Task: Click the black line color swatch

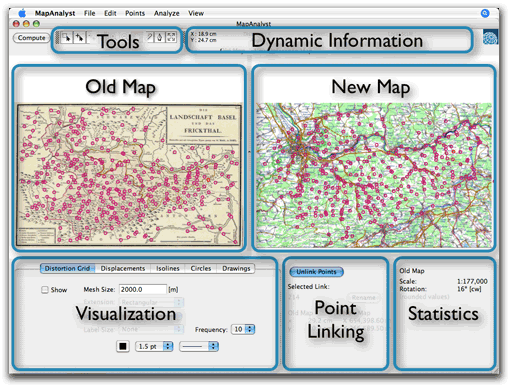Action: [x=123, y=346]
